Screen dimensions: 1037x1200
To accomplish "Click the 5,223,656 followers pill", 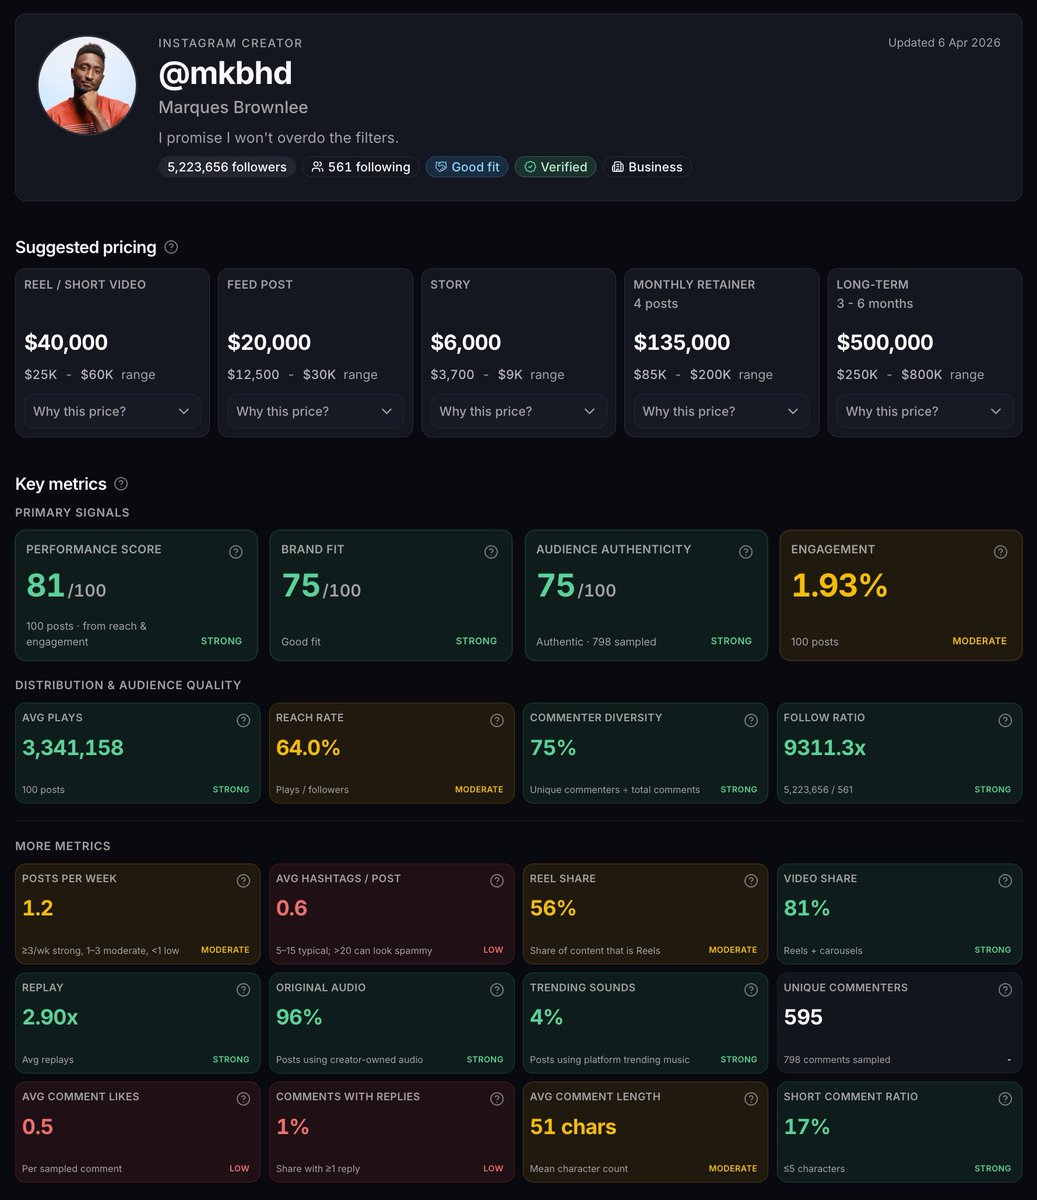I will [x=227, y=167].
